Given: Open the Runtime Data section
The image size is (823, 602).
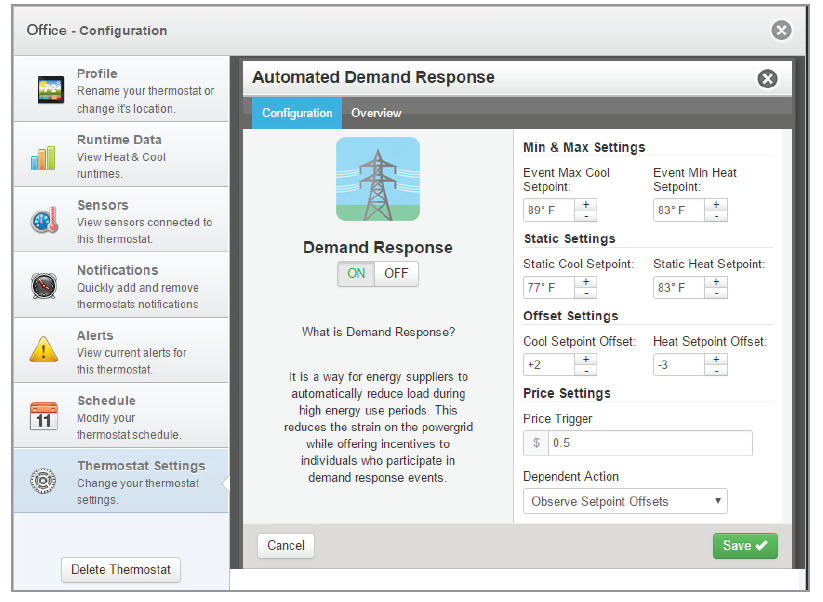Looking at the screenshot, I should pyautogui.click(x=121, y=155).
